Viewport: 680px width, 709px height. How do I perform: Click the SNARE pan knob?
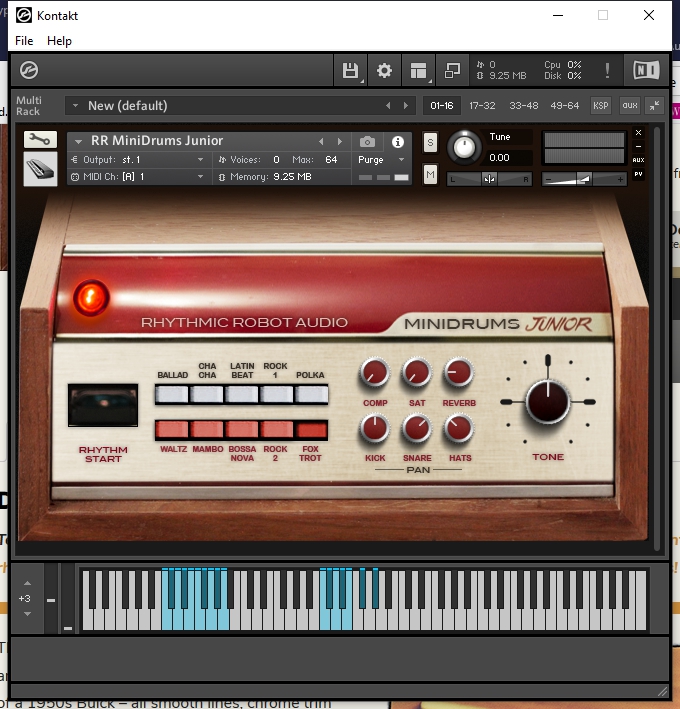coord(416,428)
